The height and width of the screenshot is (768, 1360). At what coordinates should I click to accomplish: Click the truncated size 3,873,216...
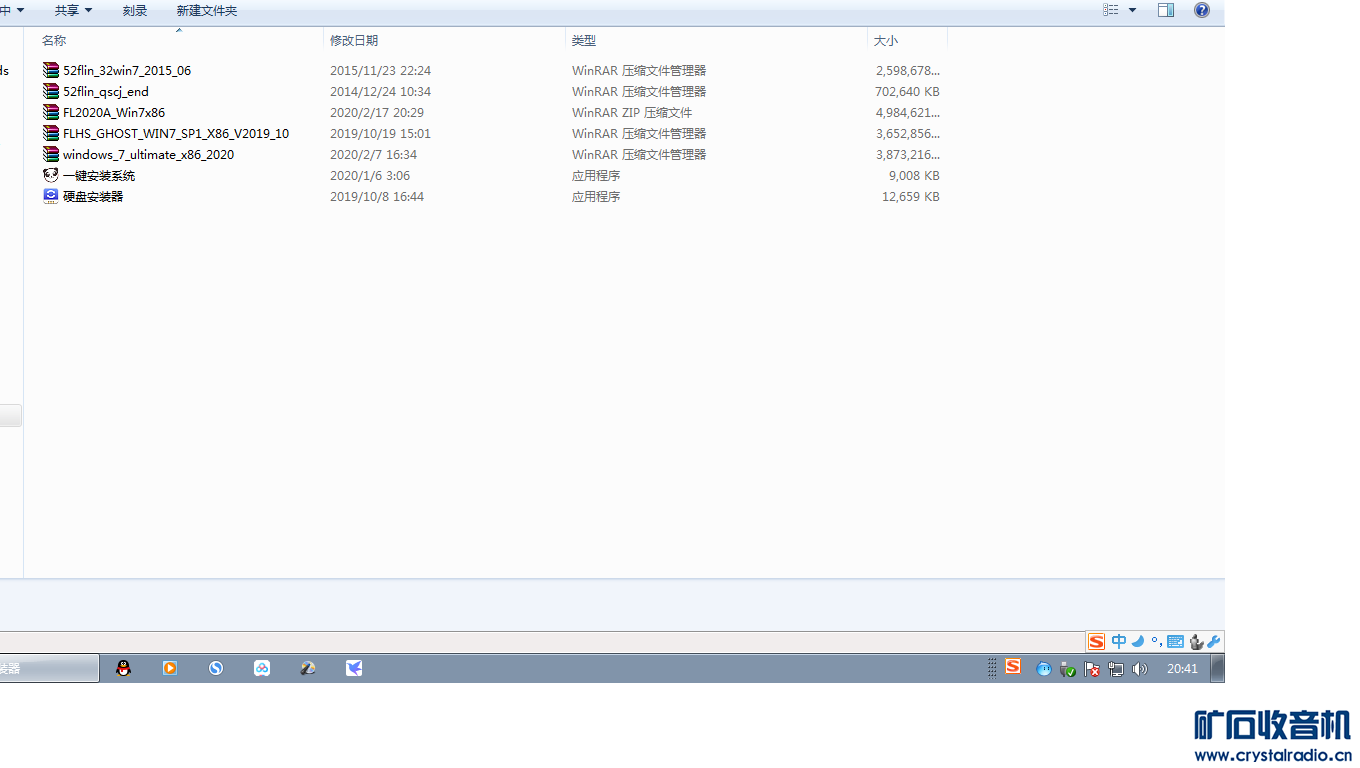[x=908, y=154]
